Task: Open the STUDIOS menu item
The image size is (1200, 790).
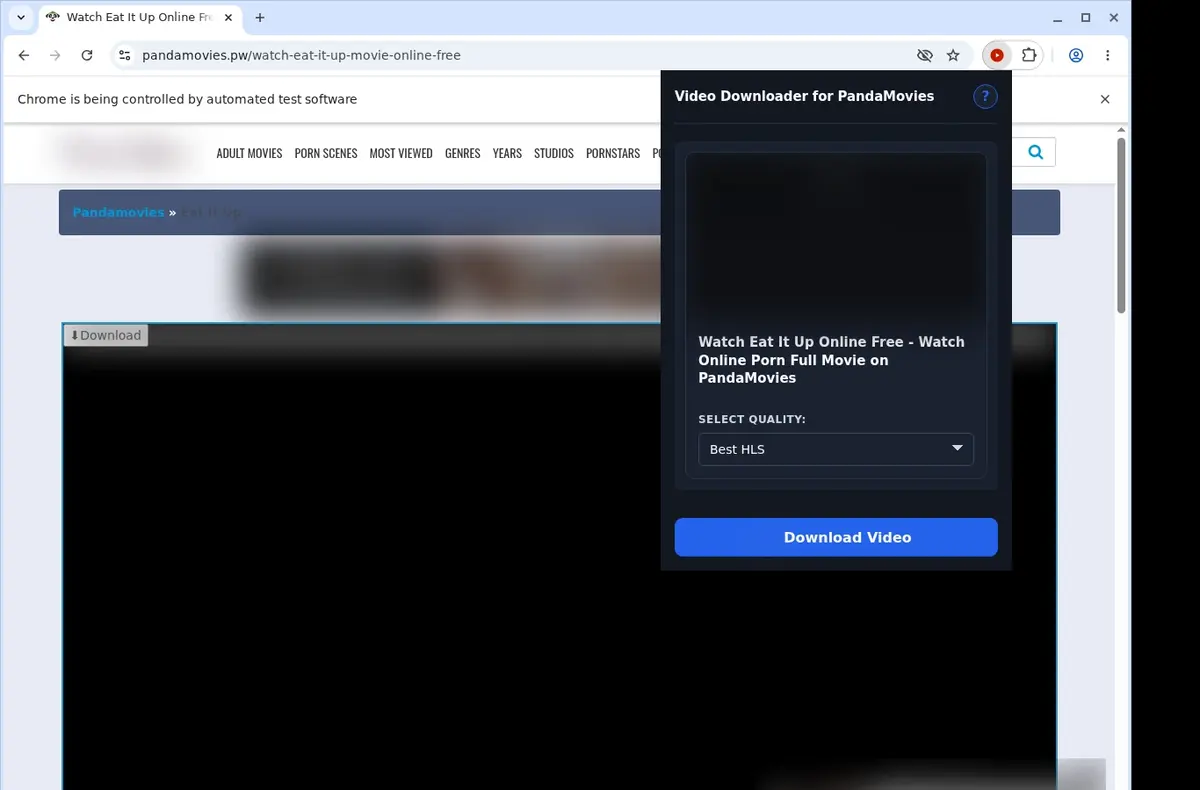Action: click(554, 153)
